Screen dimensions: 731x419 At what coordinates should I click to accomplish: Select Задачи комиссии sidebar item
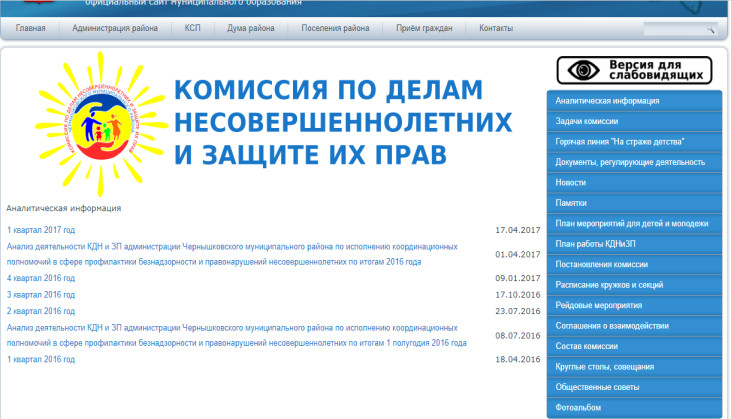(x=634, y=121)
